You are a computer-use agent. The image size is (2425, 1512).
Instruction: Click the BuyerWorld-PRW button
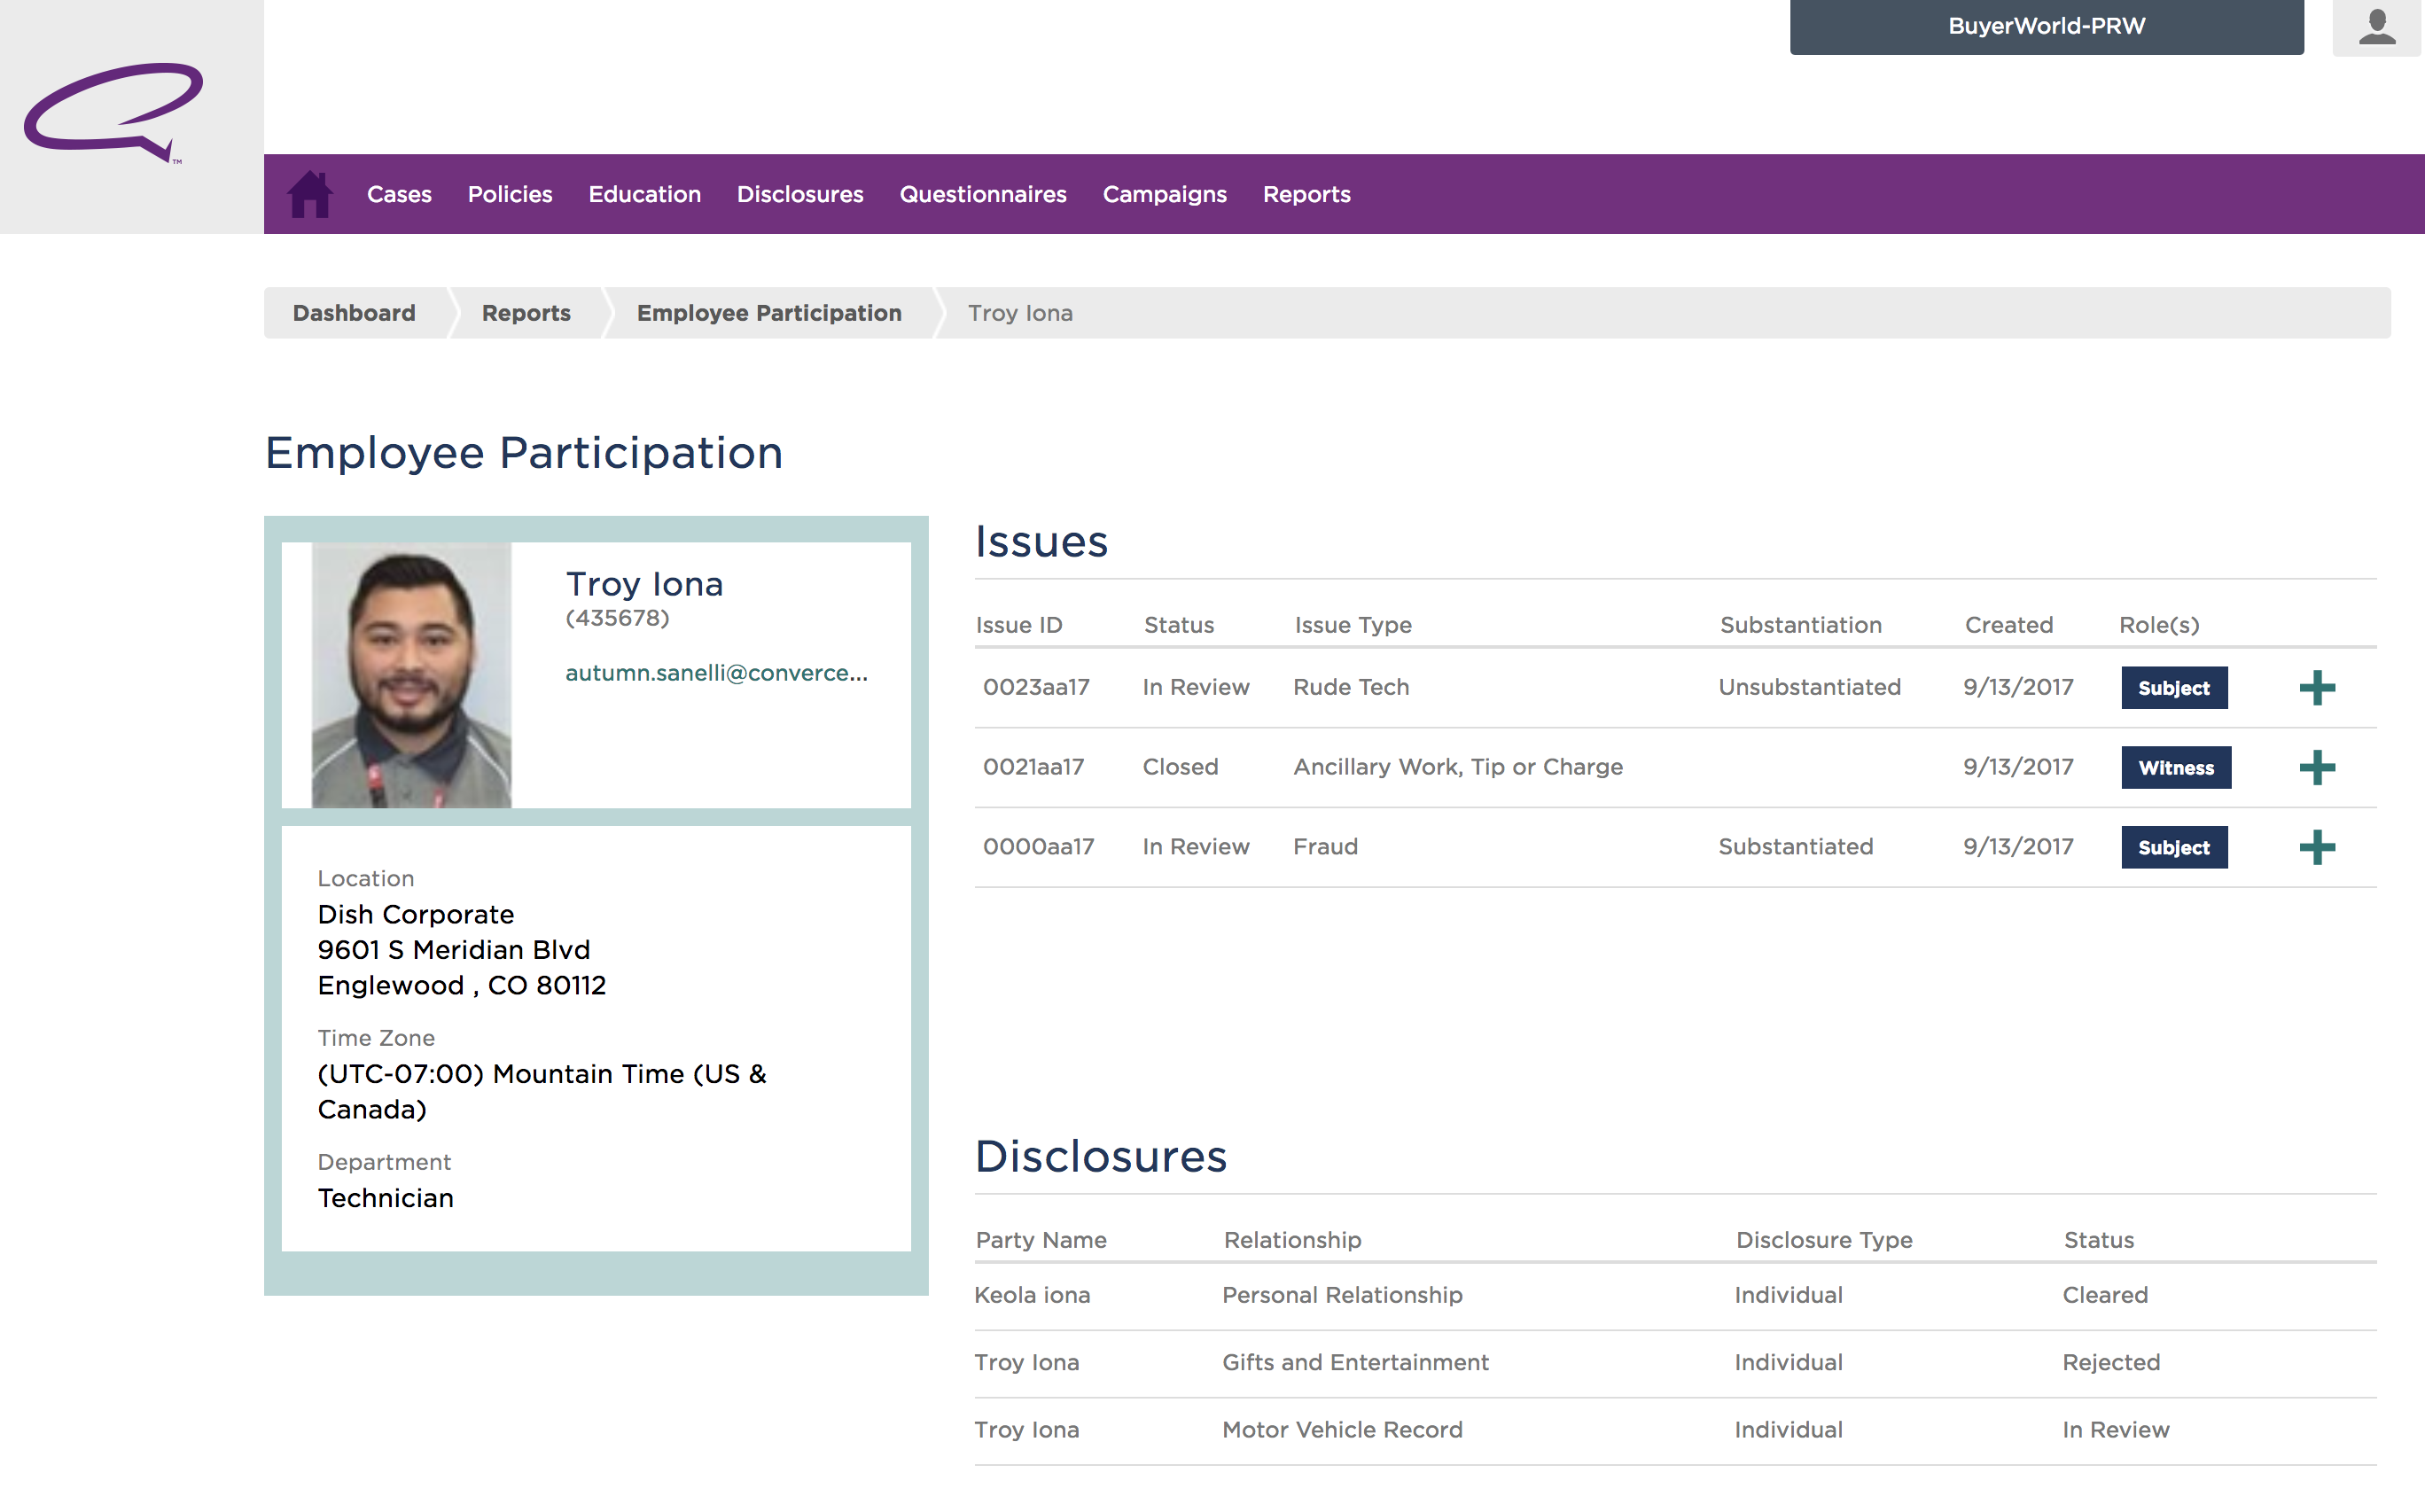click(2046, 27)
